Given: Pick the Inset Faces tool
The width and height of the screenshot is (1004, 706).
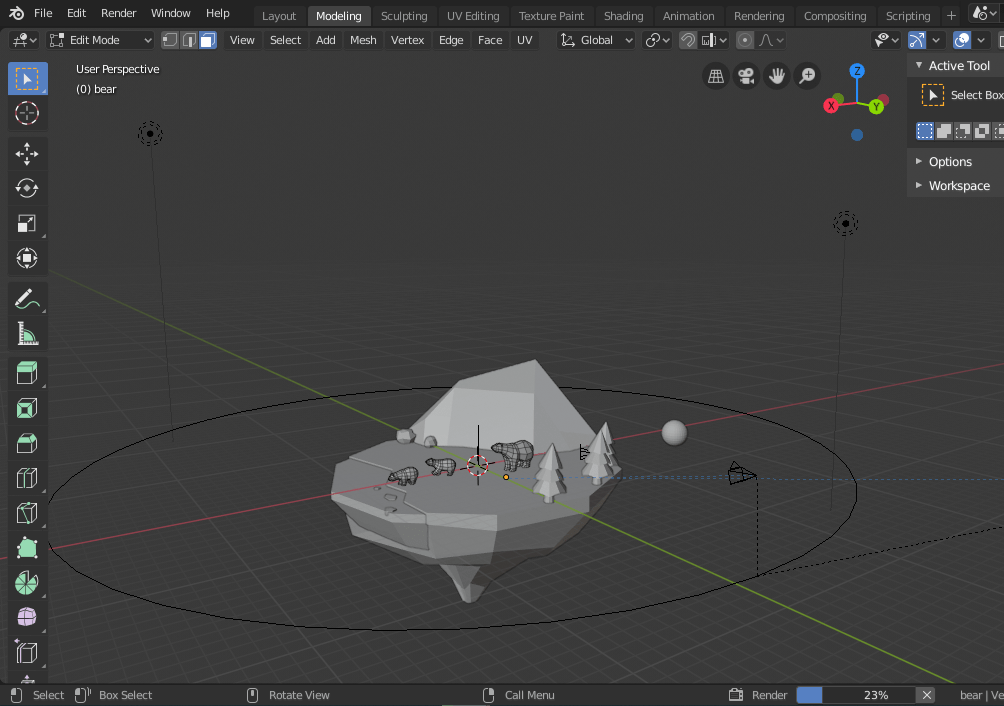Looking at the screenshot, I should [x=27, y=408].
